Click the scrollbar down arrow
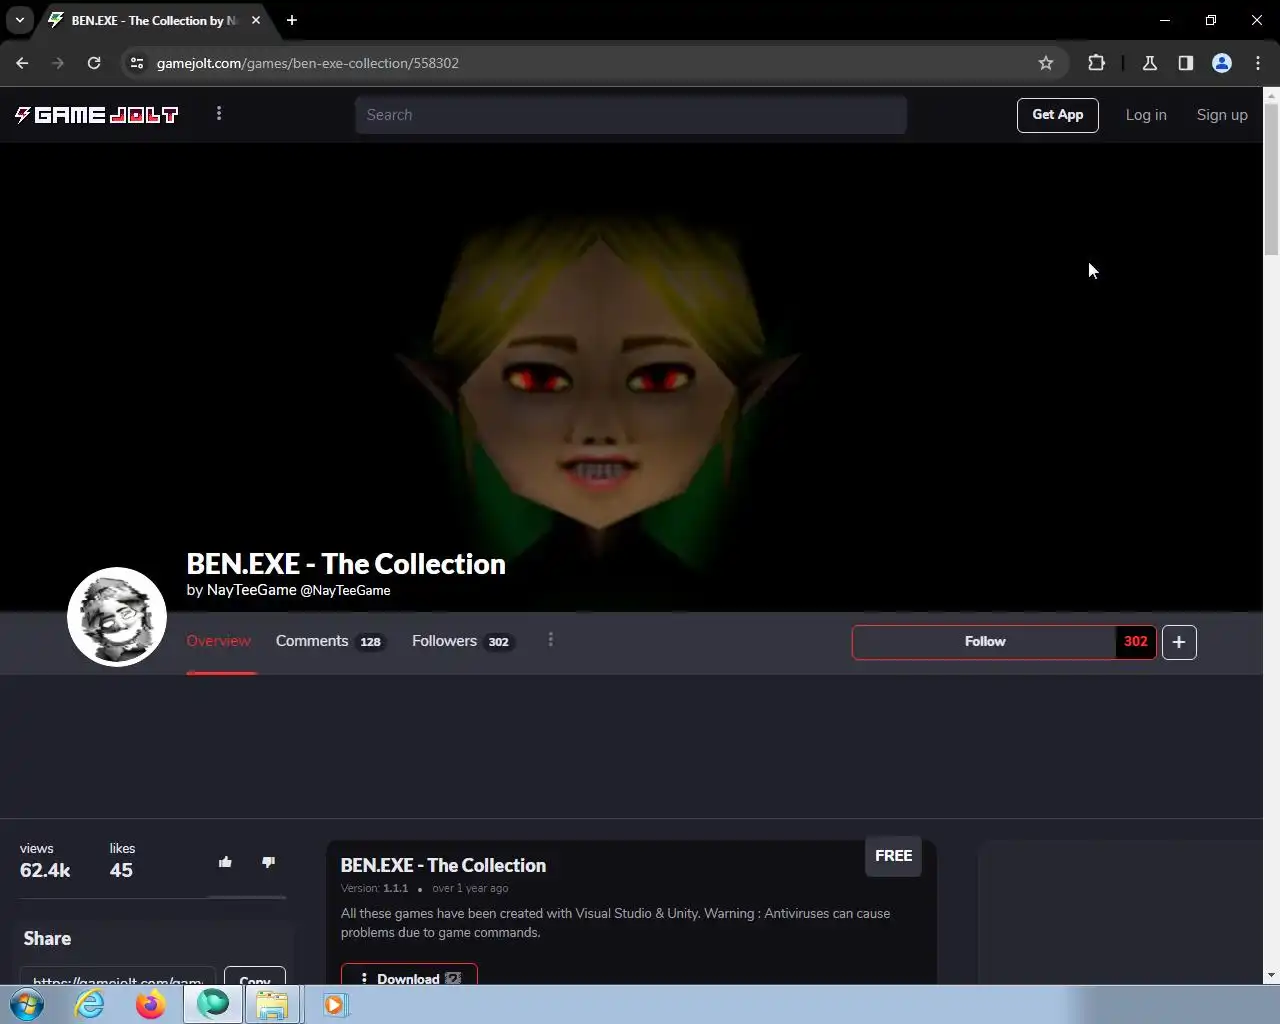 tap(1271, 976)
